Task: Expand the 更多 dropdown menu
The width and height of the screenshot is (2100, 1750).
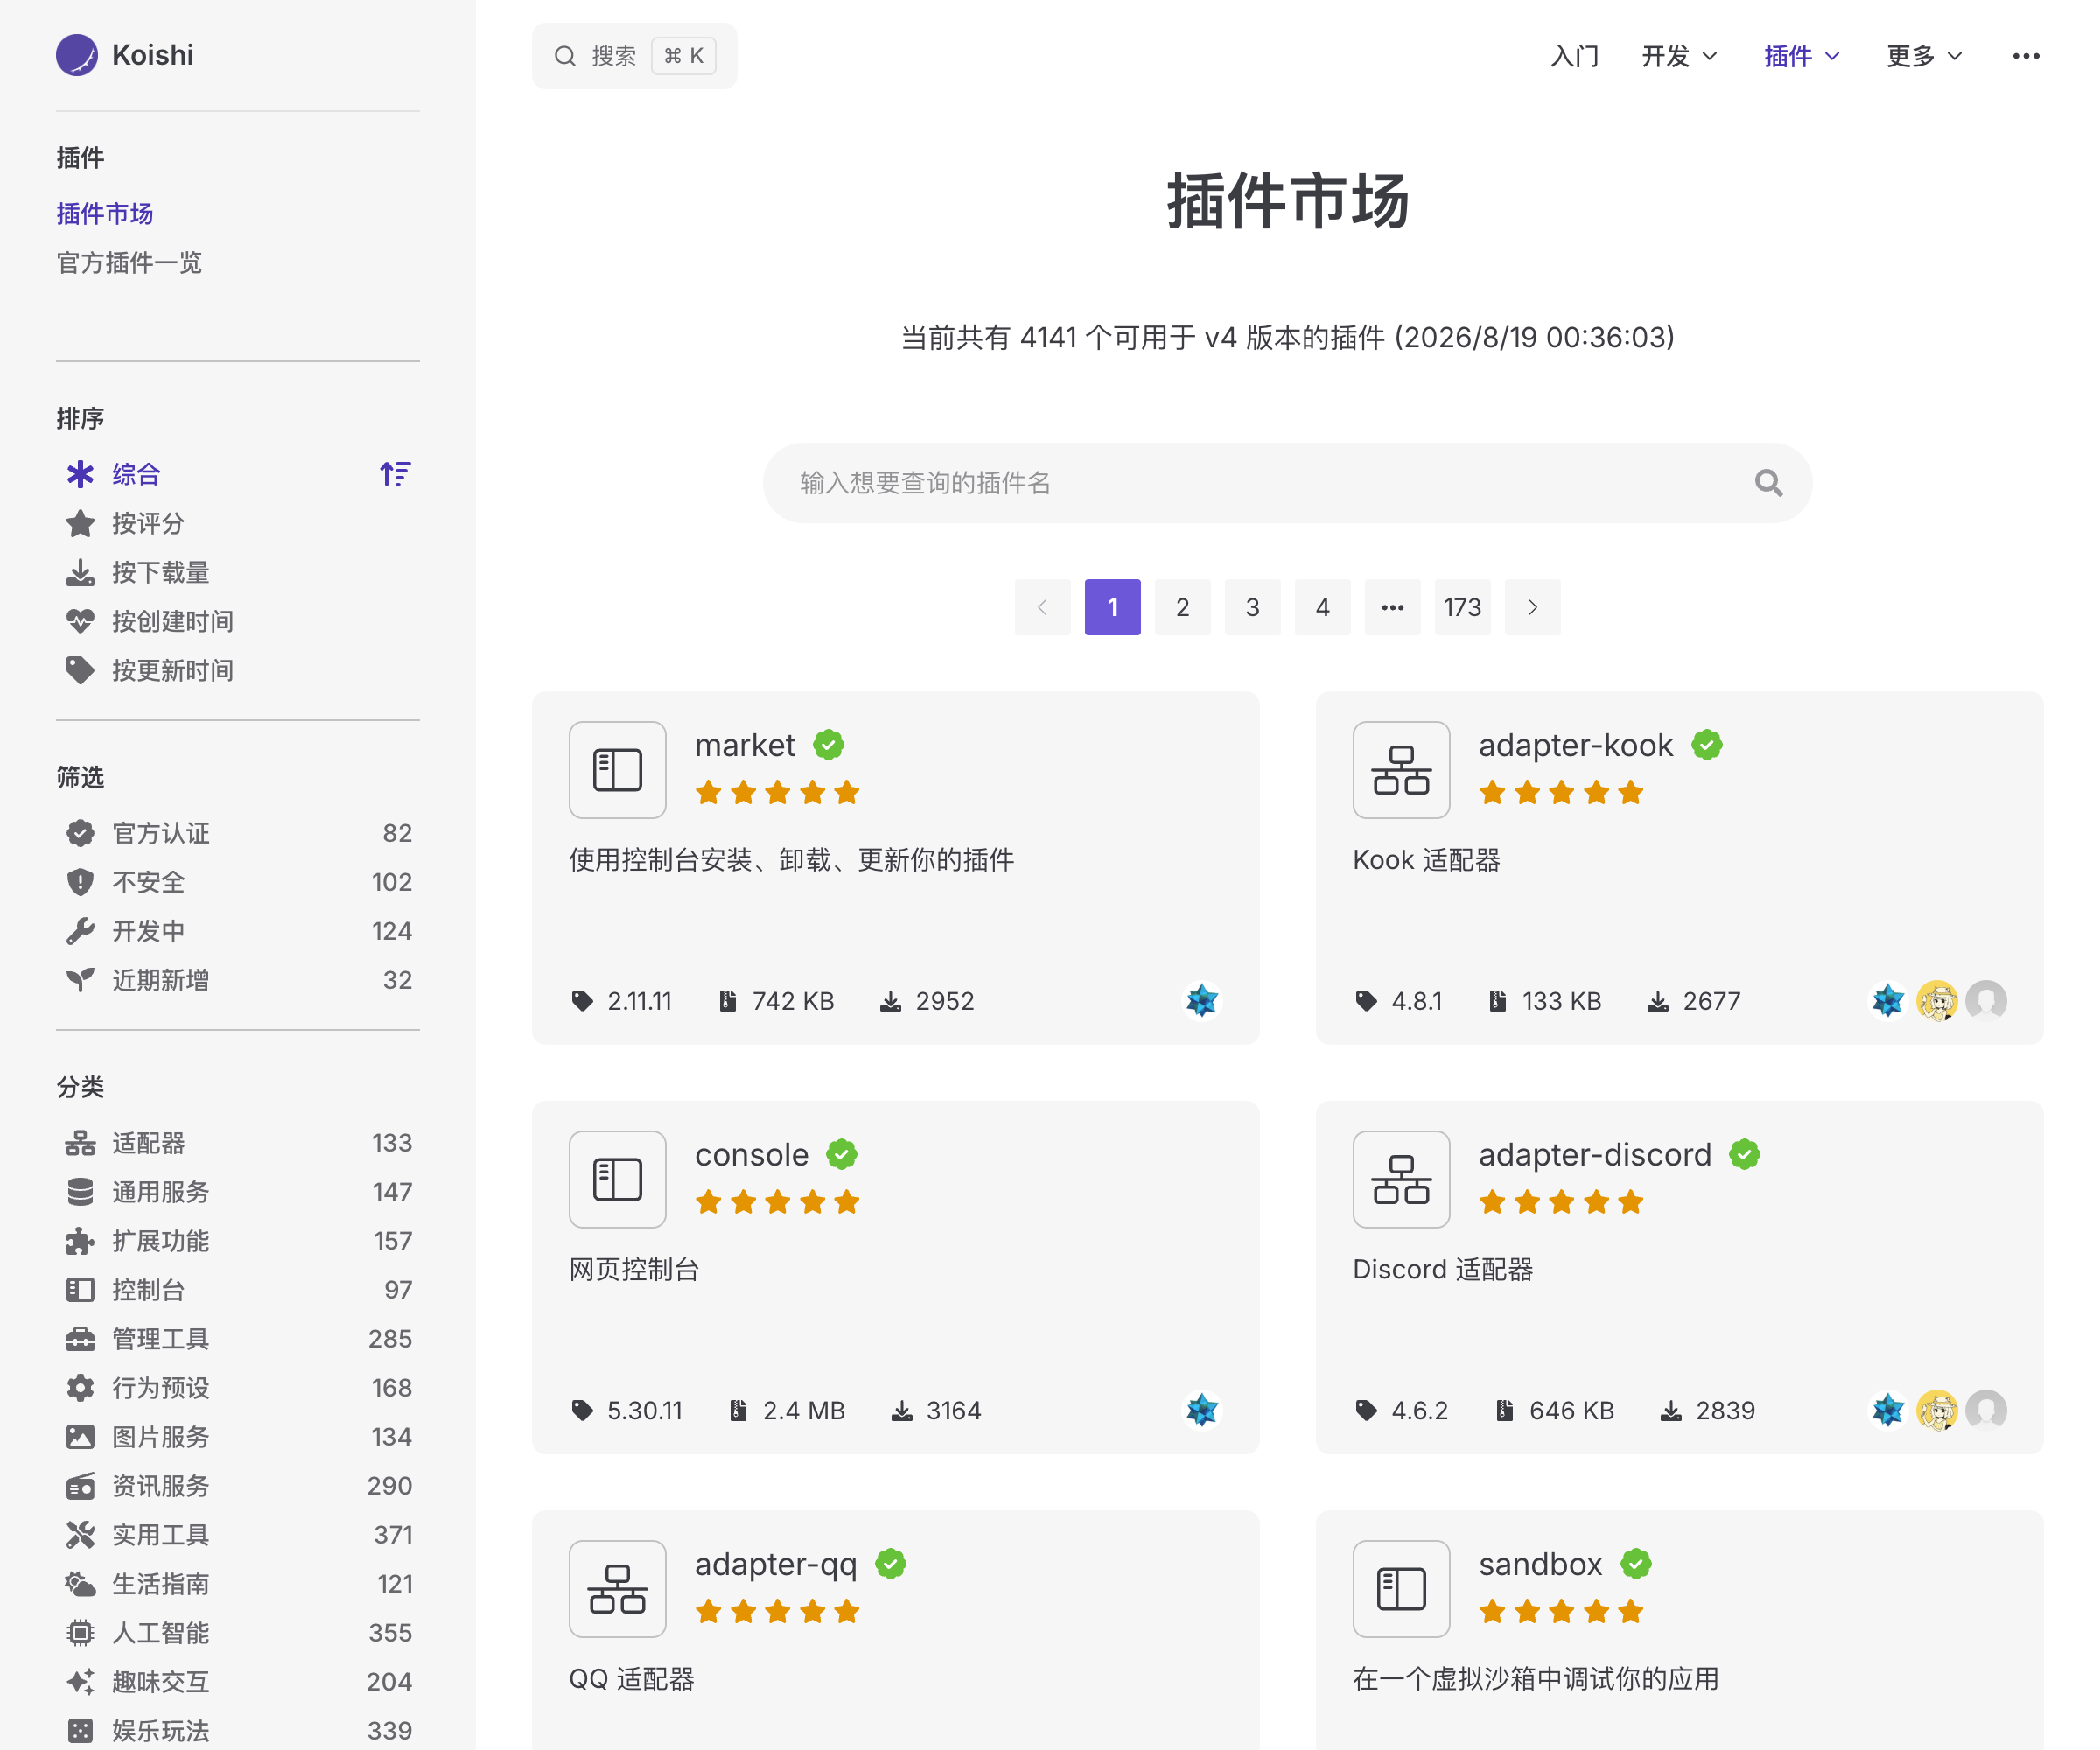Action: pyautogui.click(x=1924, y=56)
